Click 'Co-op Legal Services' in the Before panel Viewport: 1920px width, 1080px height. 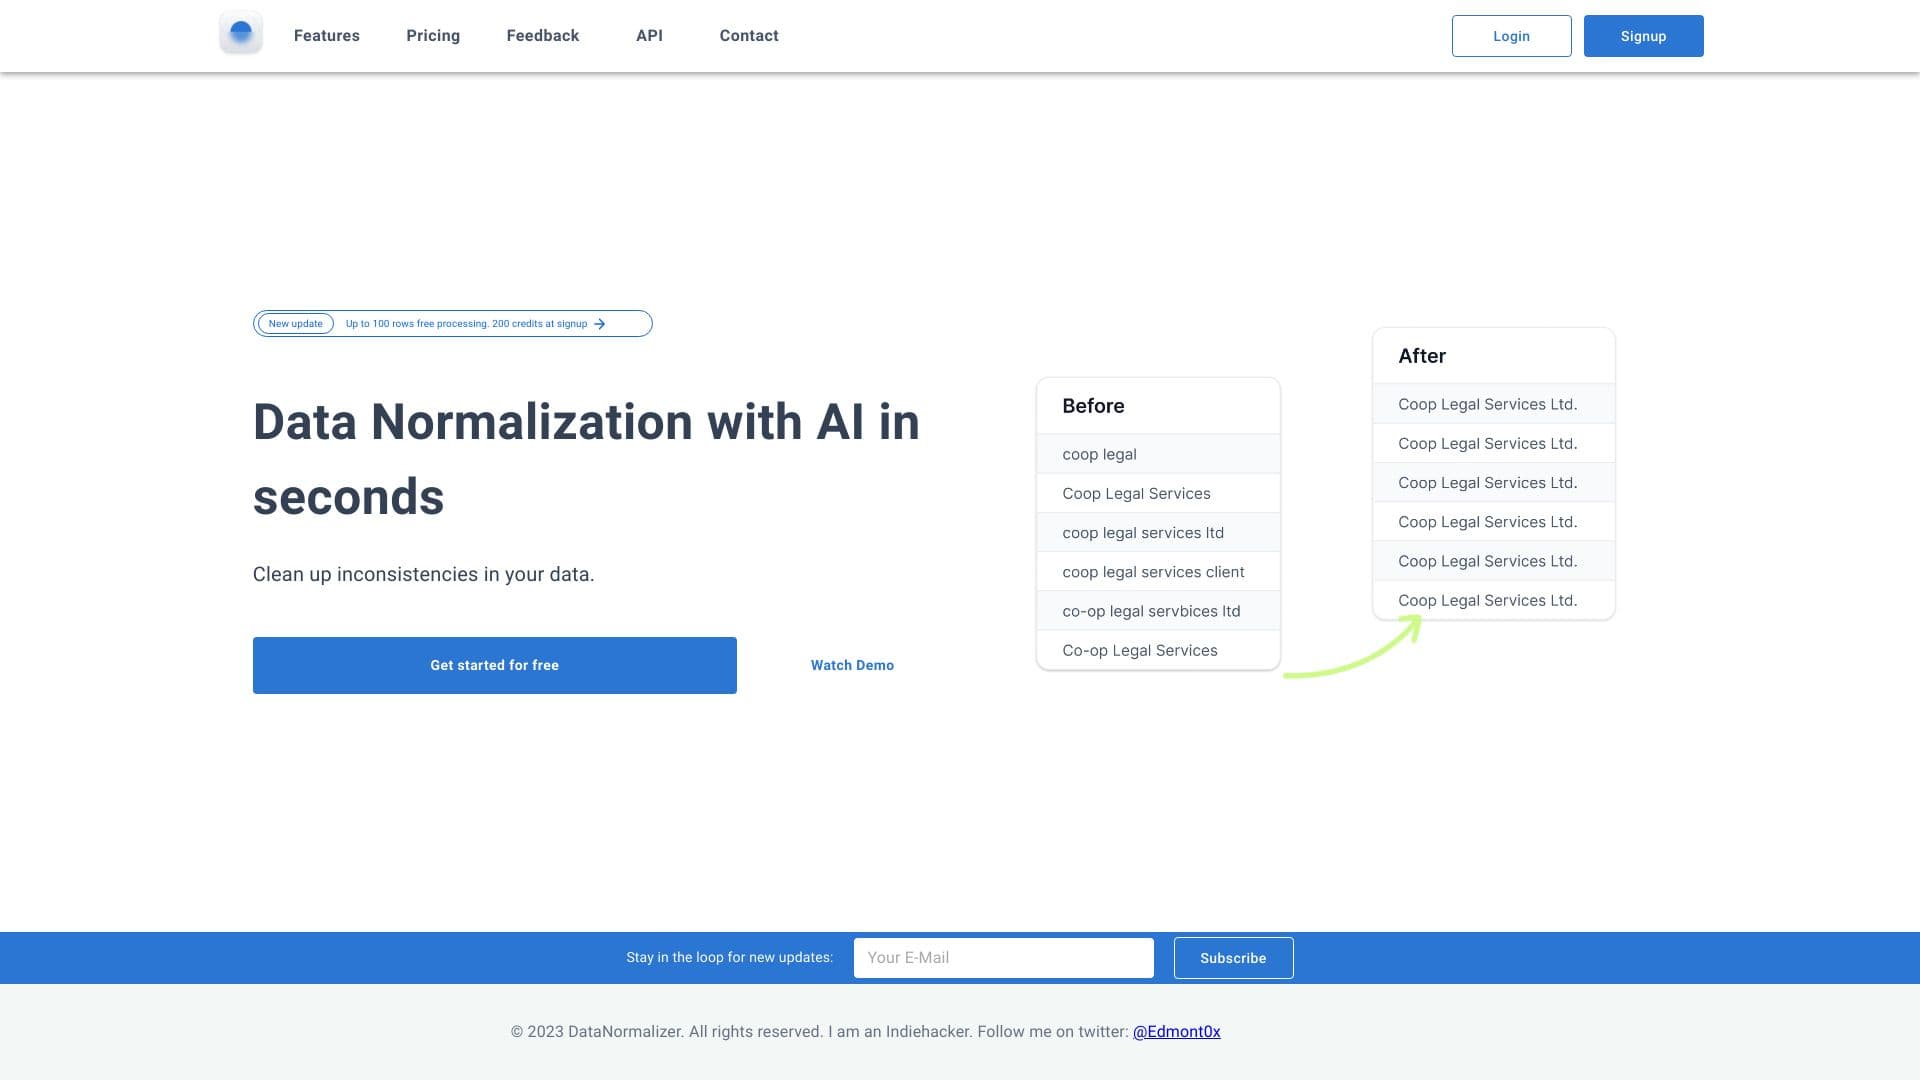[x=1157, y=650]
